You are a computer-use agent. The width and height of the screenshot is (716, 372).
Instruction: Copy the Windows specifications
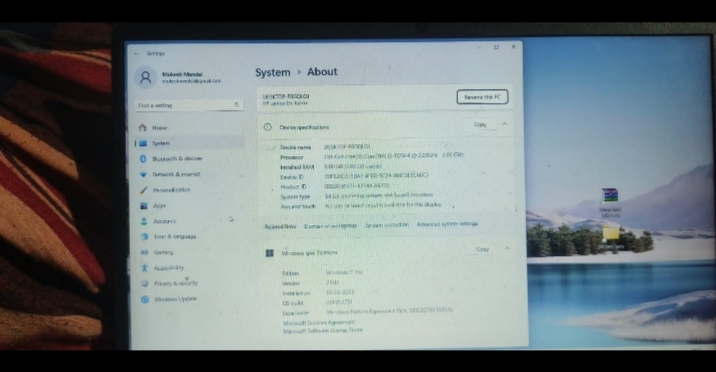tap(483, 249)
